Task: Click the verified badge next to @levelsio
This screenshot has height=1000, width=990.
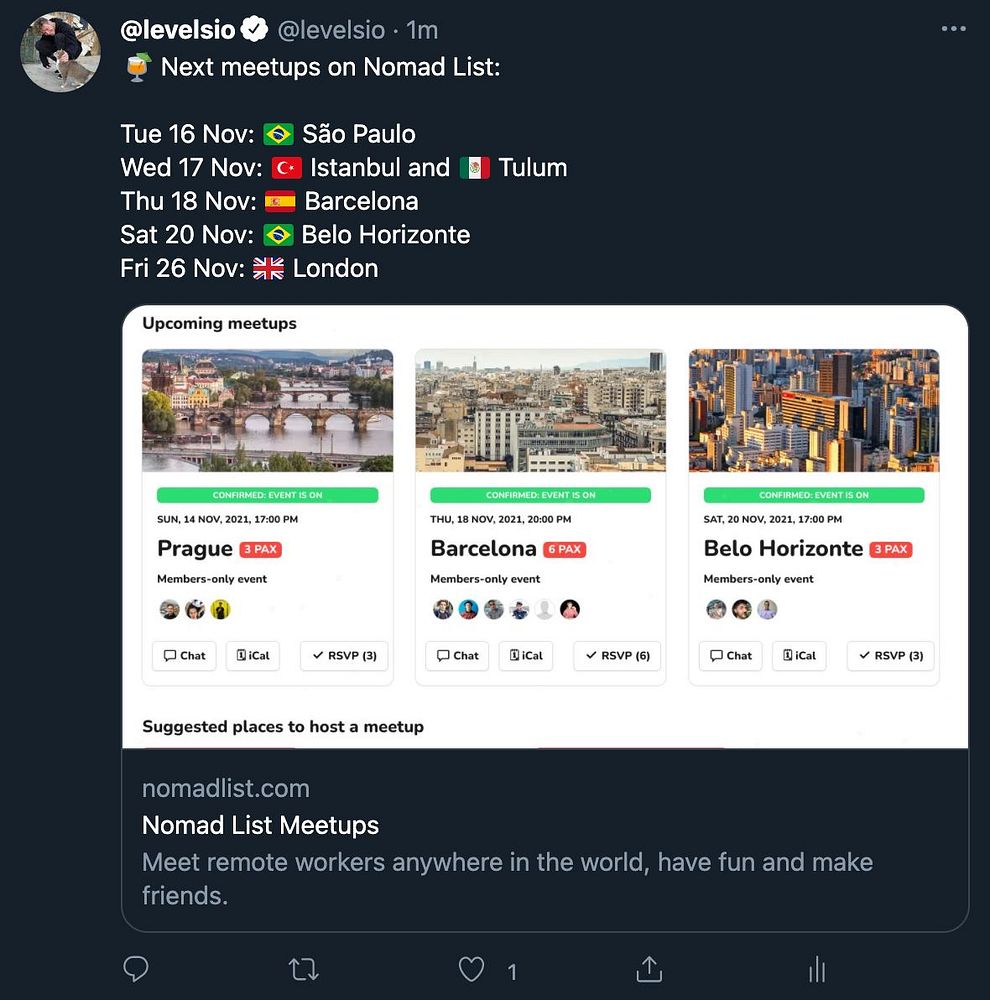Action: coord(255,30)
